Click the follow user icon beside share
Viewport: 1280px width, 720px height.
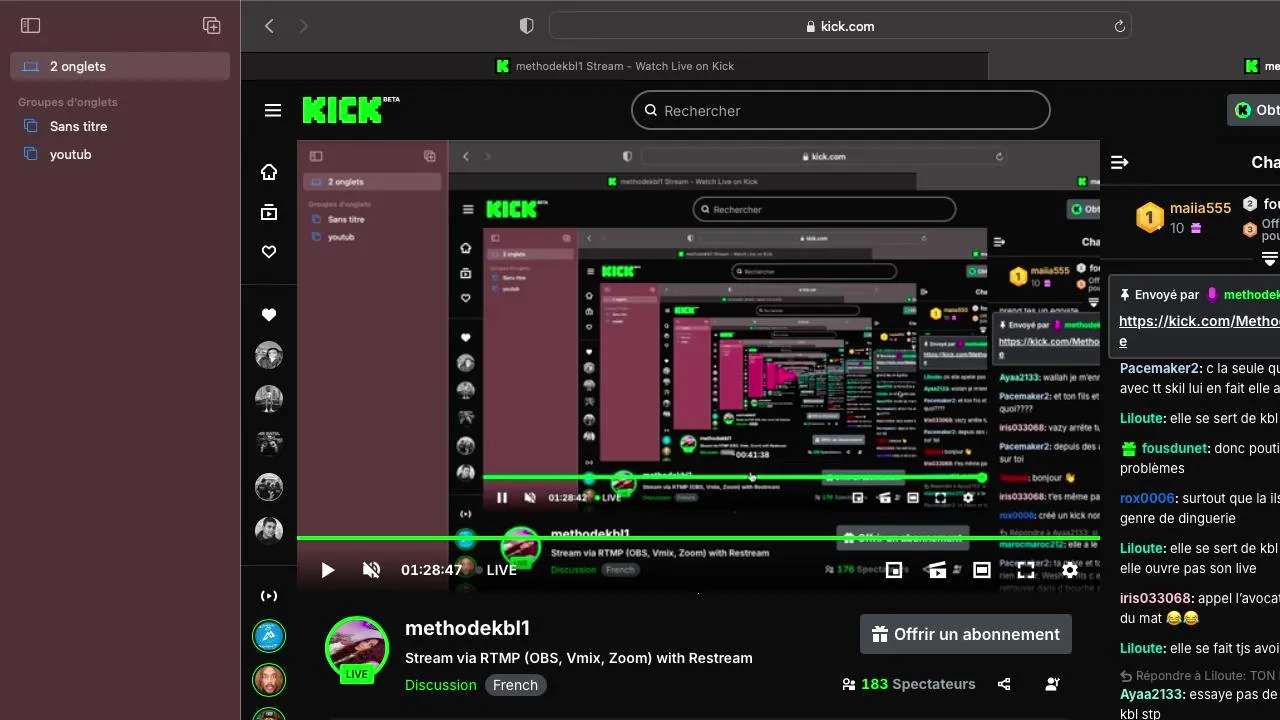[x=1052, y=684]
